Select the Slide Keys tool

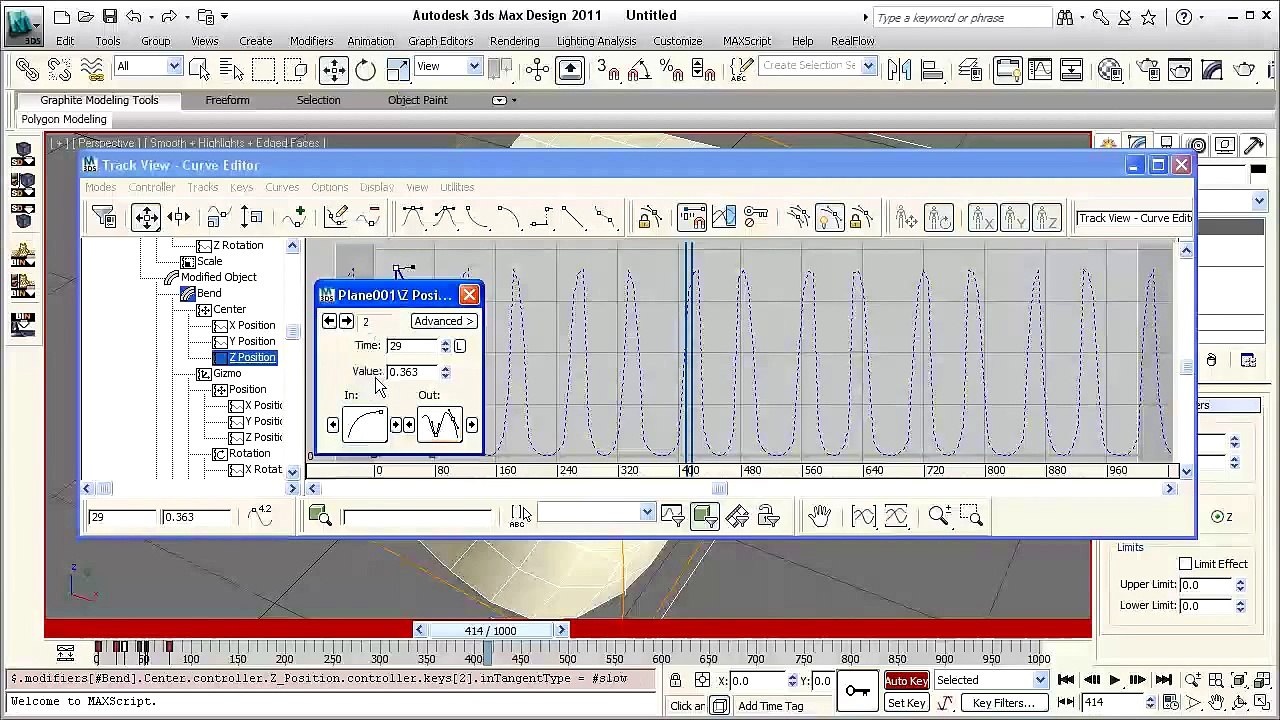(x=179, y=217)
